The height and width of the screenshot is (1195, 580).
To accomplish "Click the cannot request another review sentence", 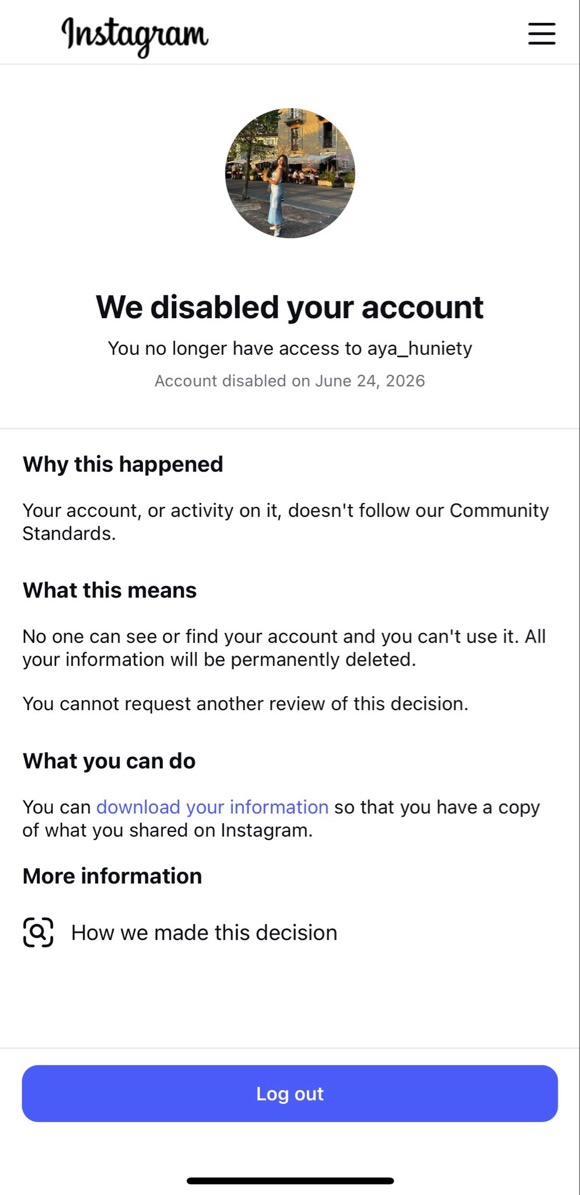I will [245, 704].
